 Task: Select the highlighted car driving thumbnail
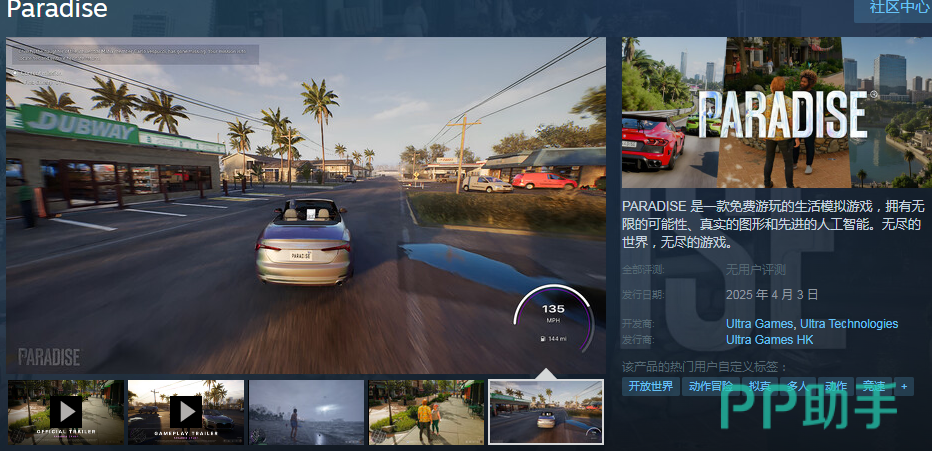546,411
